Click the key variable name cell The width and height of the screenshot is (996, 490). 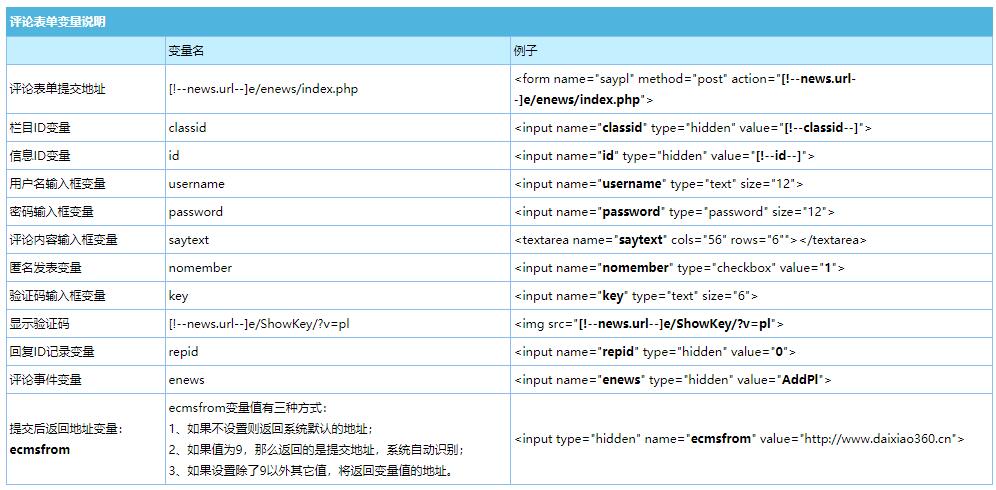tap(178, 296)
